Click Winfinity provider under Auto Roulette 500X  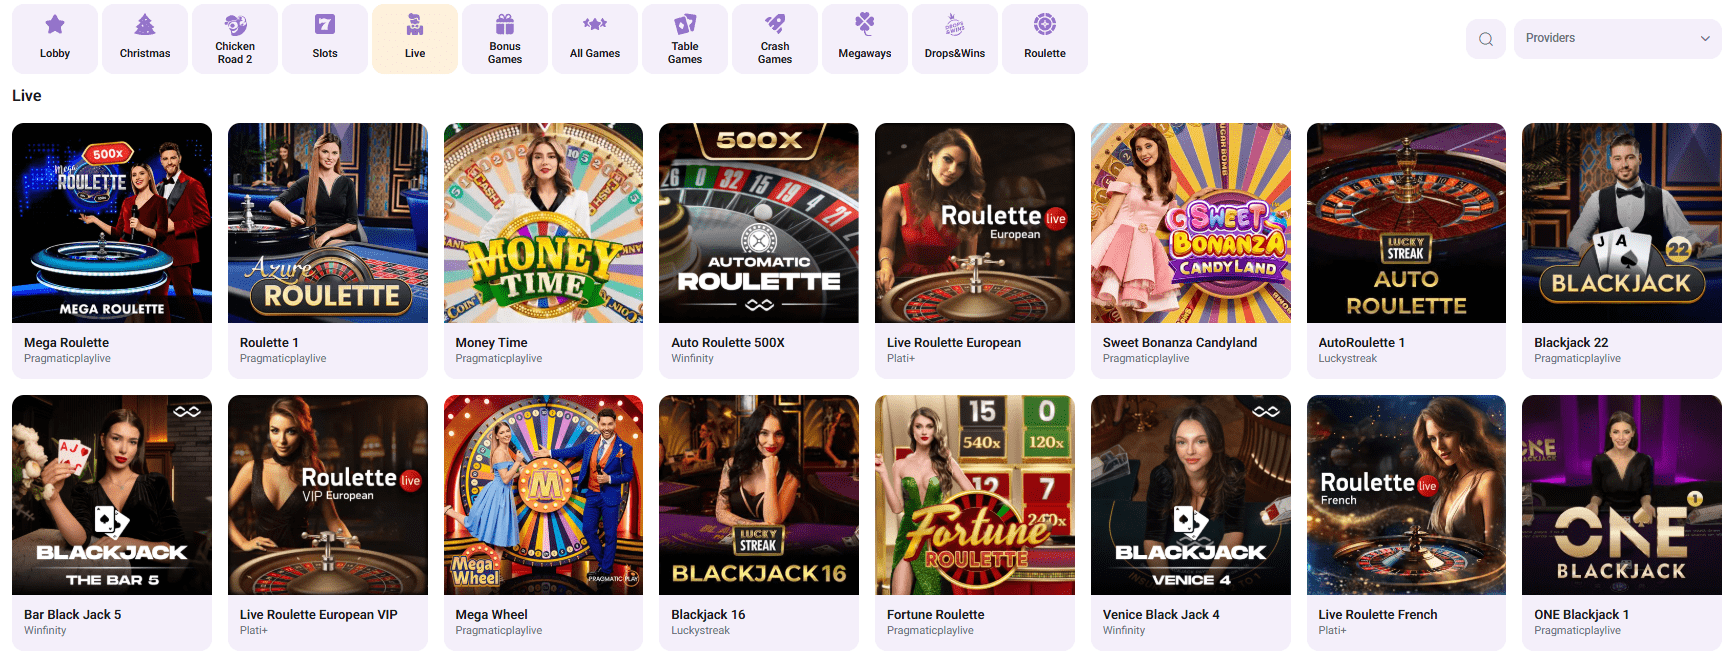point(692,359)
